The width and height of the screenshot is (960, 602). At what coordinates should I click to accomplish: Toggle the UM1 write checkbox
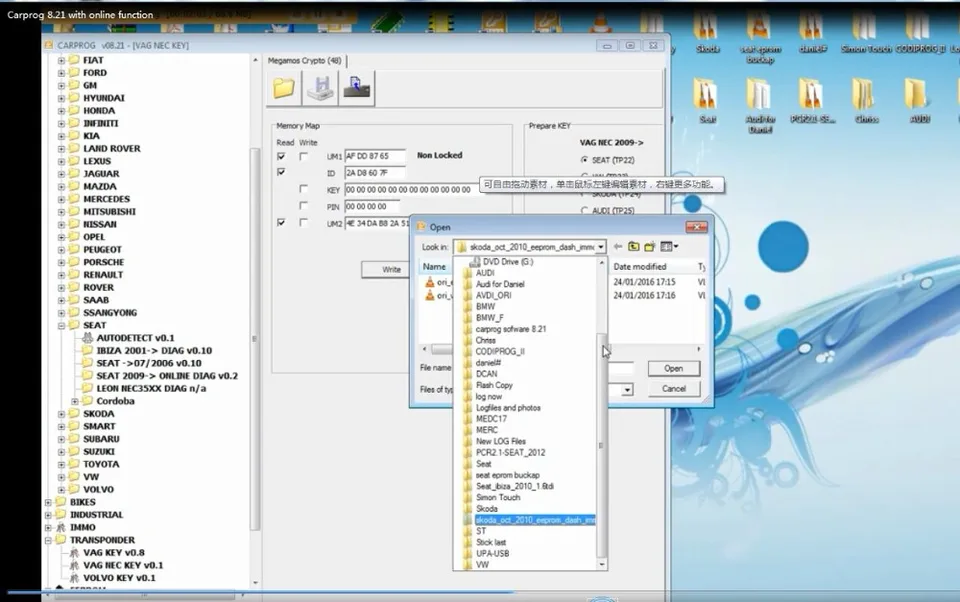tap(304, 157)
